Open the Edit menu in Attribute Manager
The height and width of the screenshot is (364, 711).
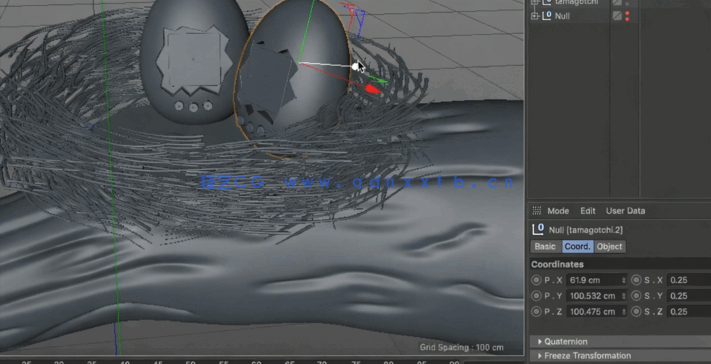pos(588,211)
